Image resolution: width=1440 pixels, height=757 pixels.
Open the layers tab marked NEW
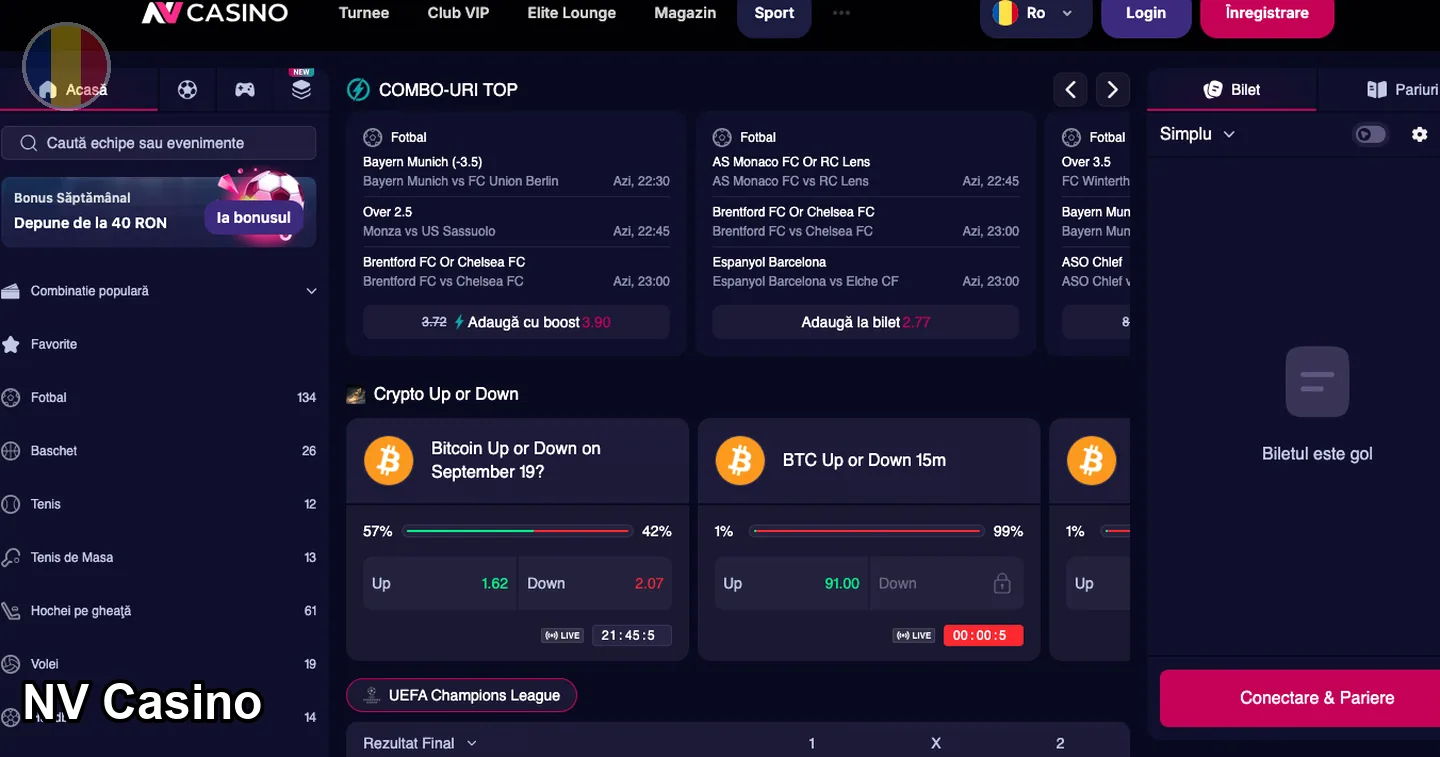tap(301, 88)
